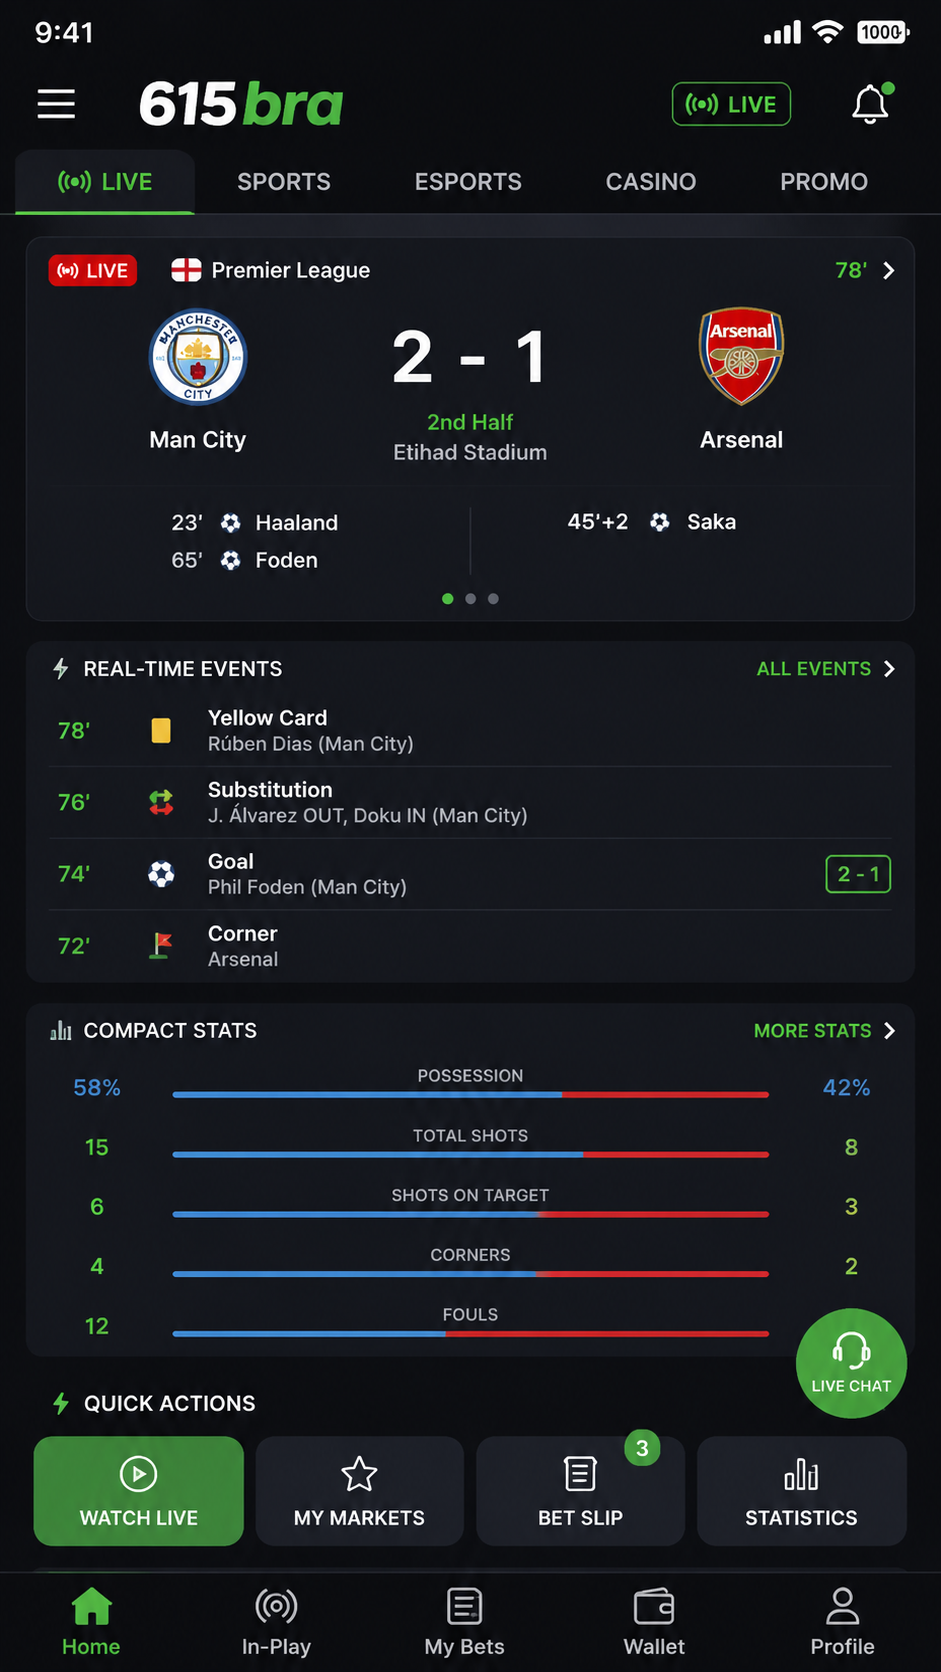Expand All Events list
Screen dimensions: 941x1672
[x=826, y=669]
